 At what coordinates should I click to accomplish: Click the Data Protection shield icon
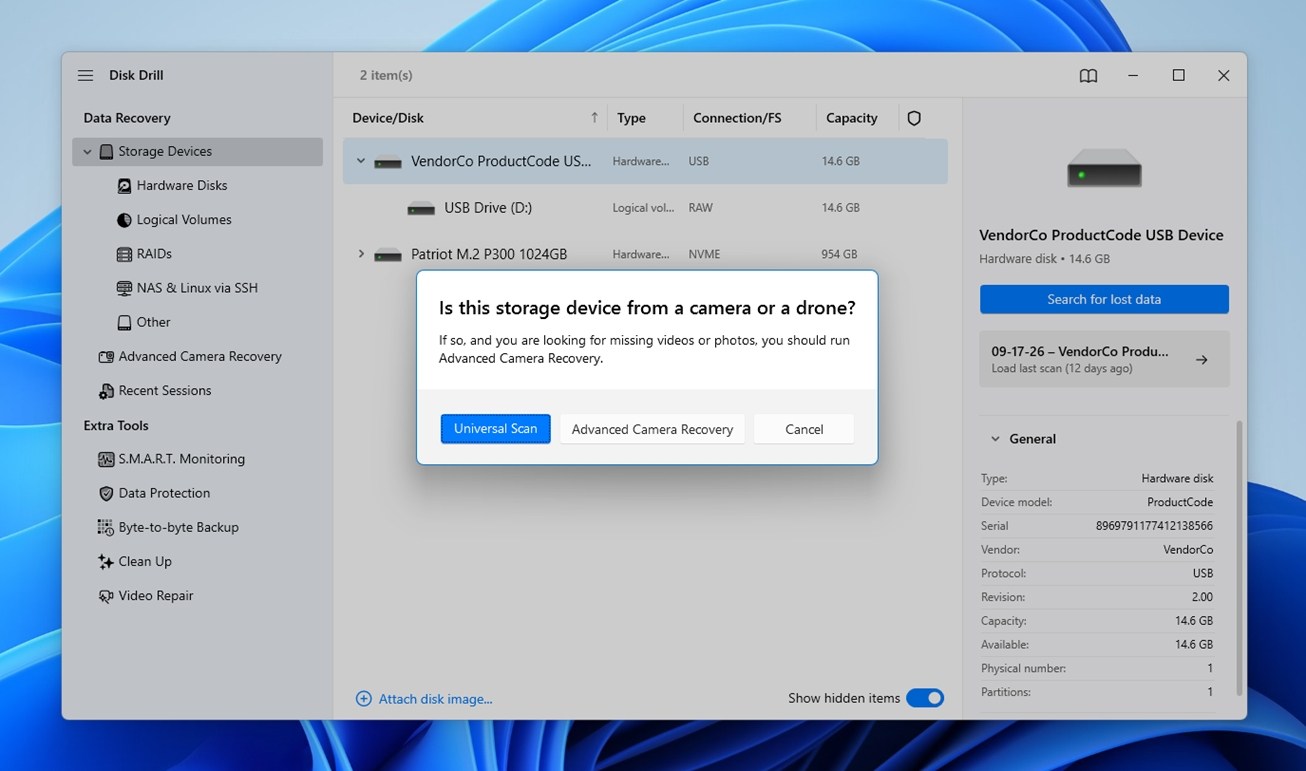[106, 494]
